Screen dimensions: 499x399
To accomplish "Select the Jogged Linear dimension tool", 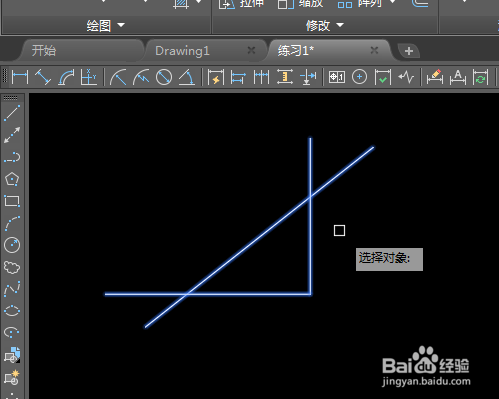I will 406,77.
